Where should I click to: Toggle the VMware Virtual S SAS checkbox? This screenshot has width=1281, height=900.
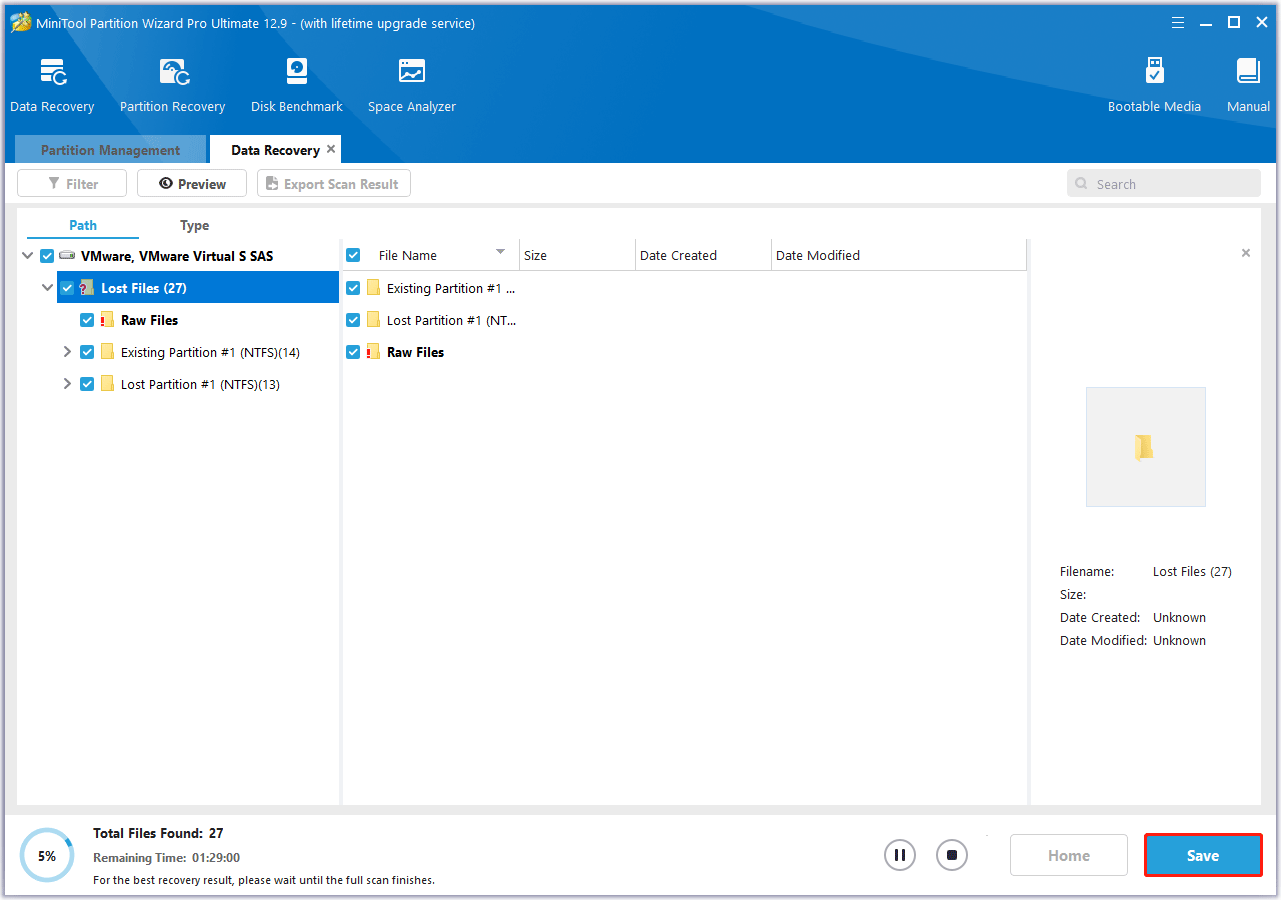coord(47,256)
